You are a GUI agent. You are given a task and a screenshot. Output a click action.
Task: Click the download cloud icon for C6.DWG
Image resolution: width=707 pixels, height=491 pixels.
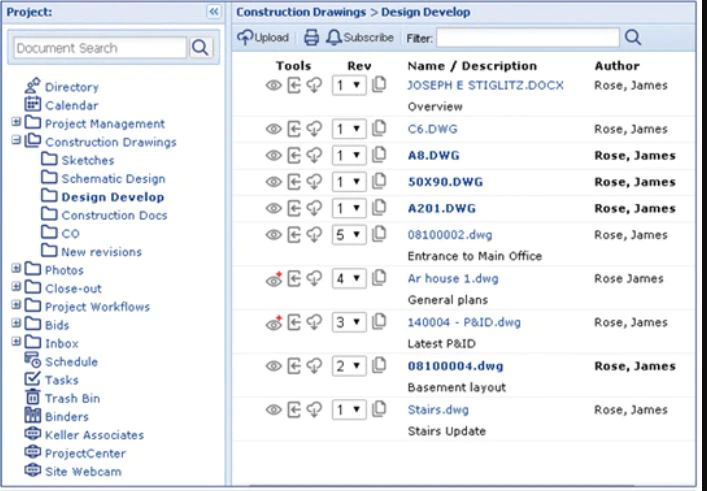(x=314, y=129)
